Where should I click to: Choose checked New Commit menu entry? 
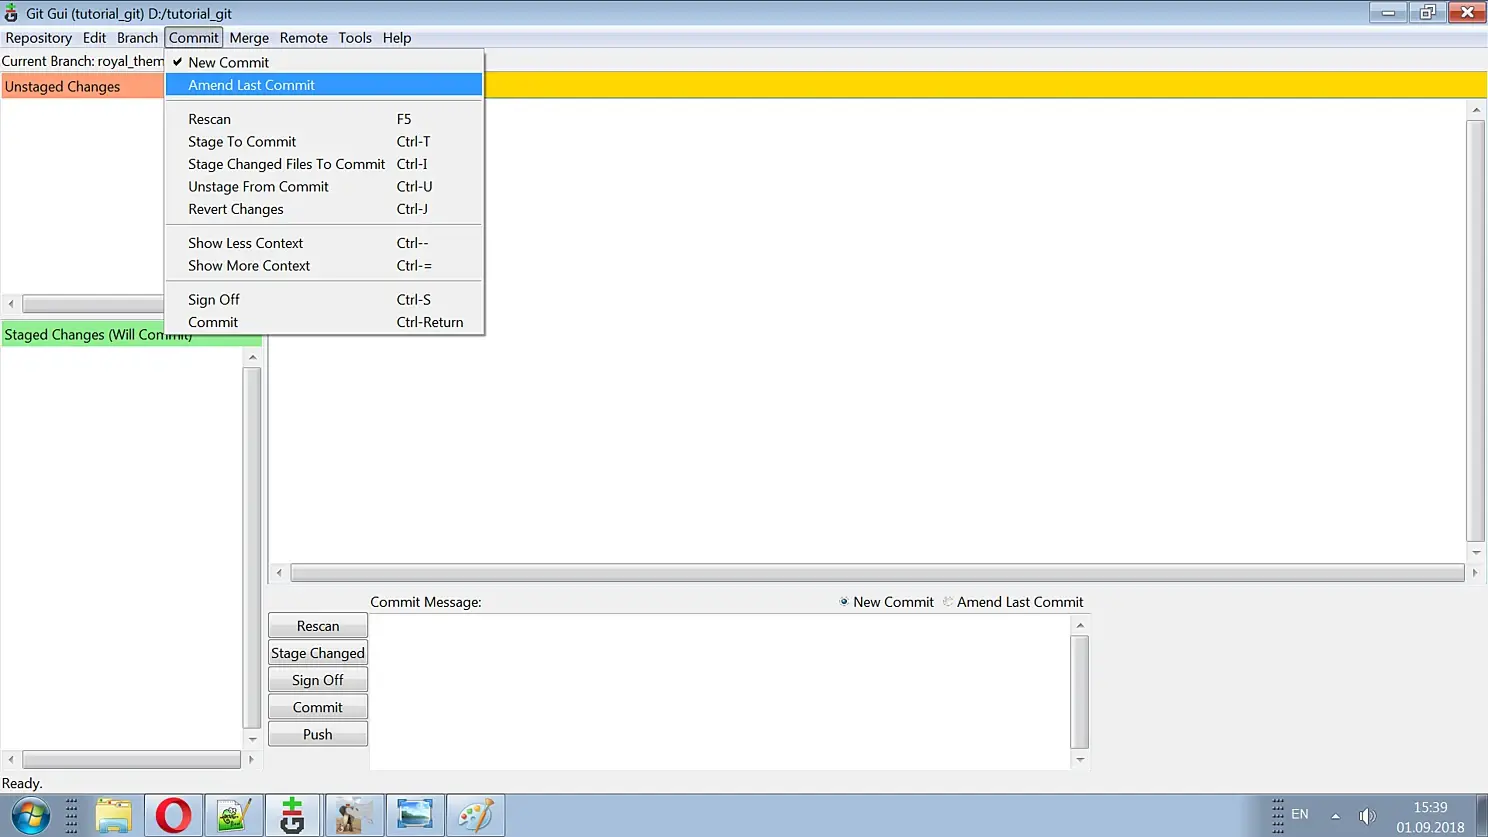point(324,62)
